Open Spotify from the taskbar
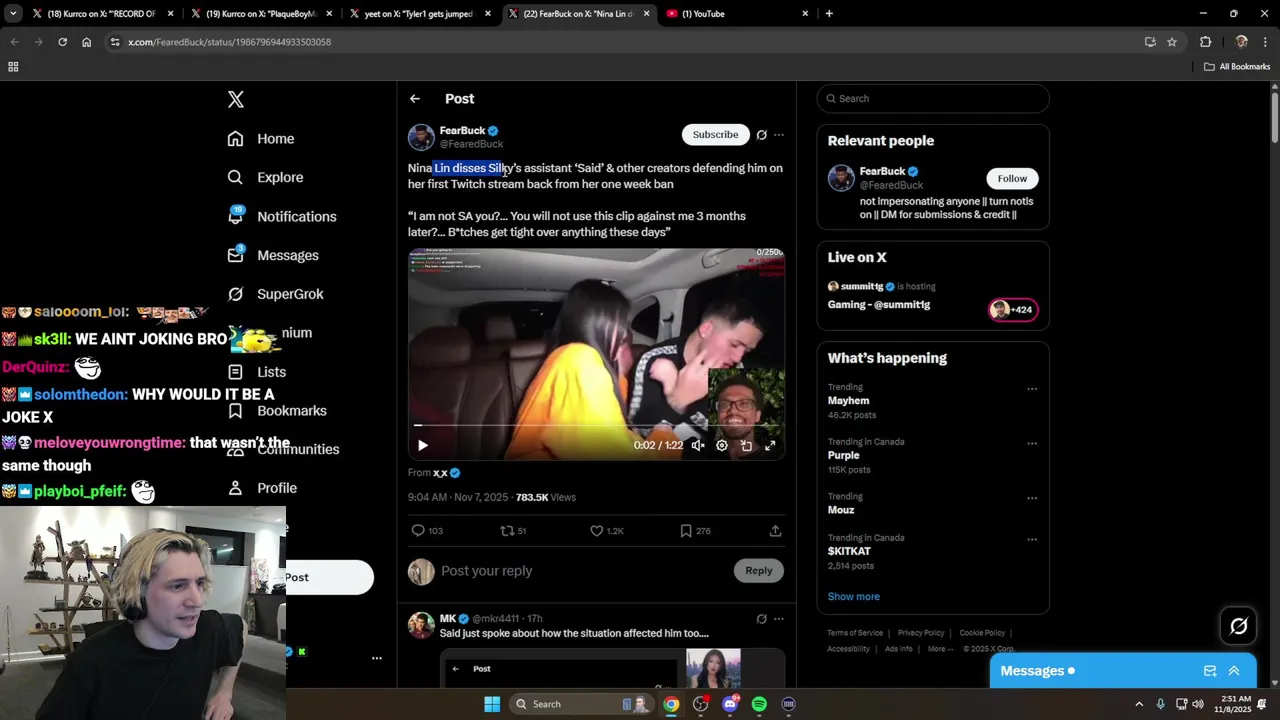Image resolution: width=1280 pixels, height=720 pixels. 759,704
